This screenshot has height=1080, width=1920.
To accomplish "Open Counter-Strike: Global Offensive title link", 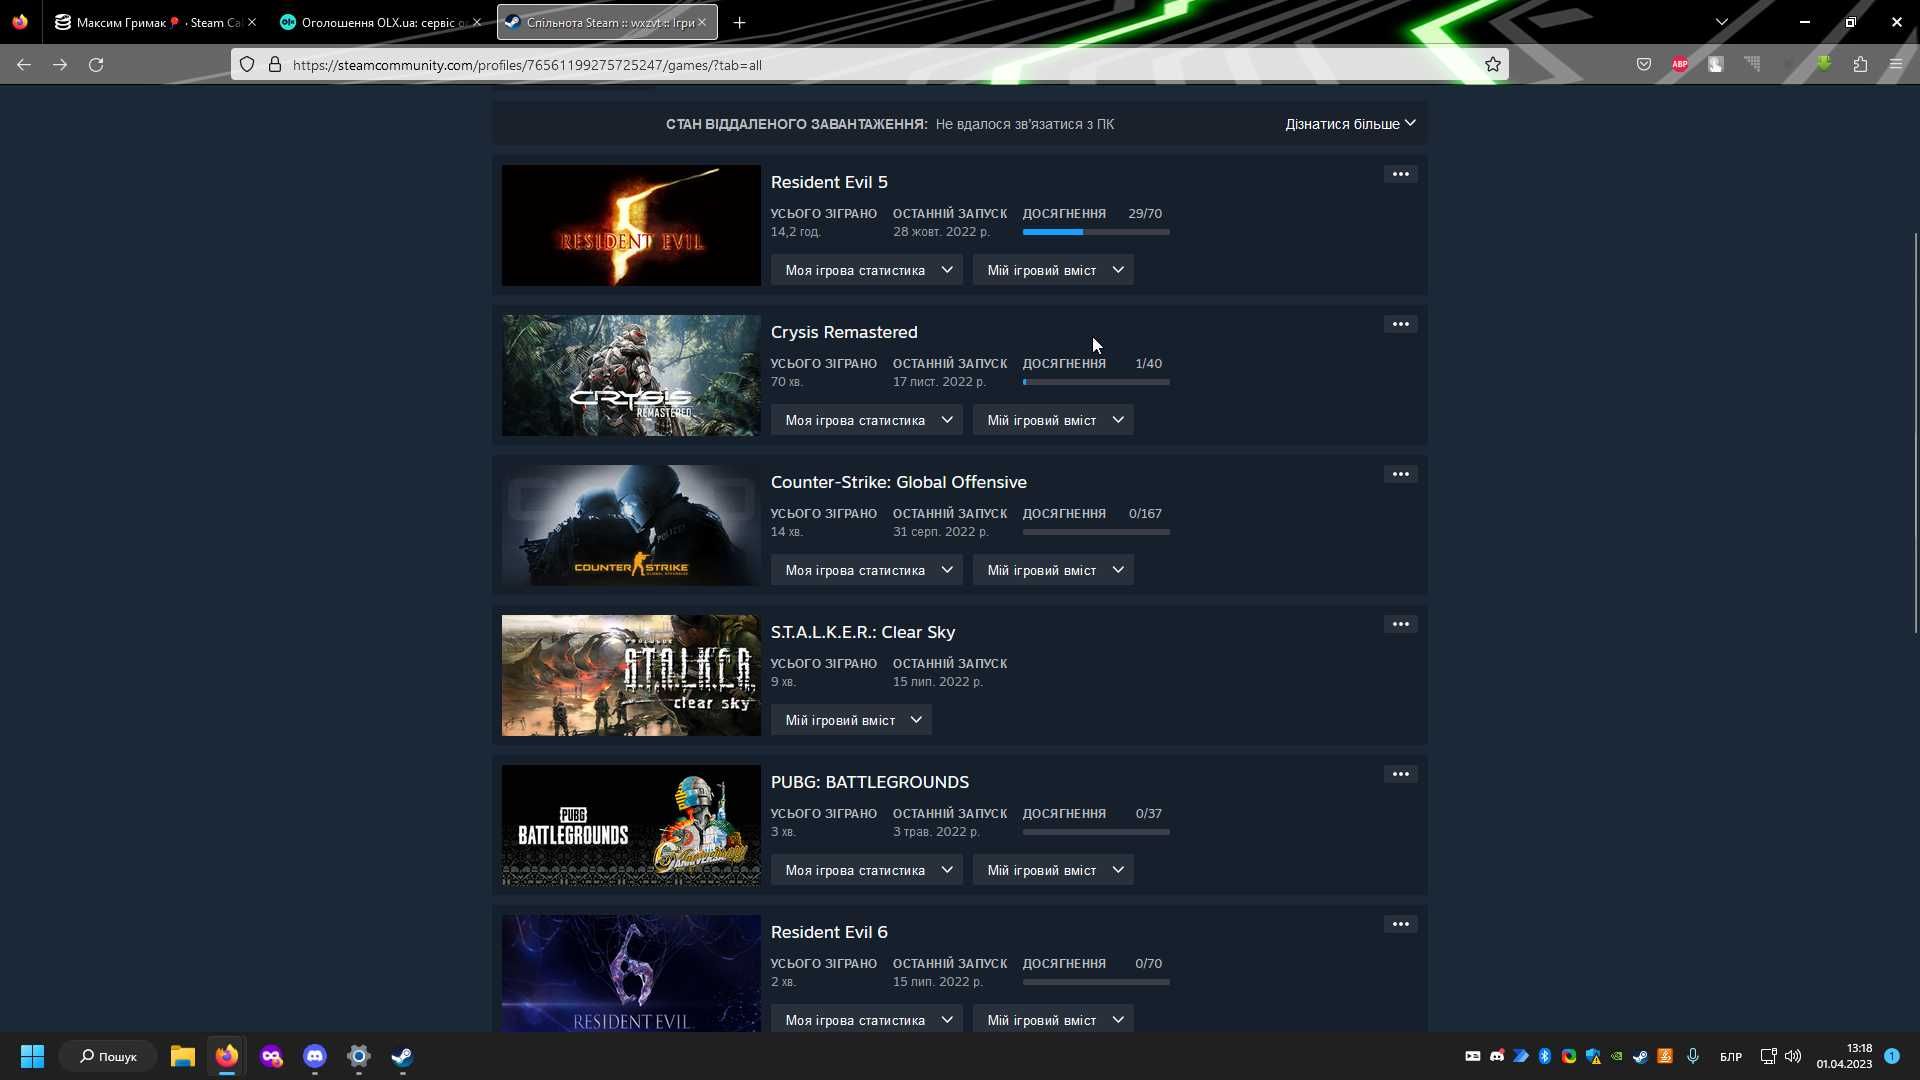I will (x=898, y=482).
